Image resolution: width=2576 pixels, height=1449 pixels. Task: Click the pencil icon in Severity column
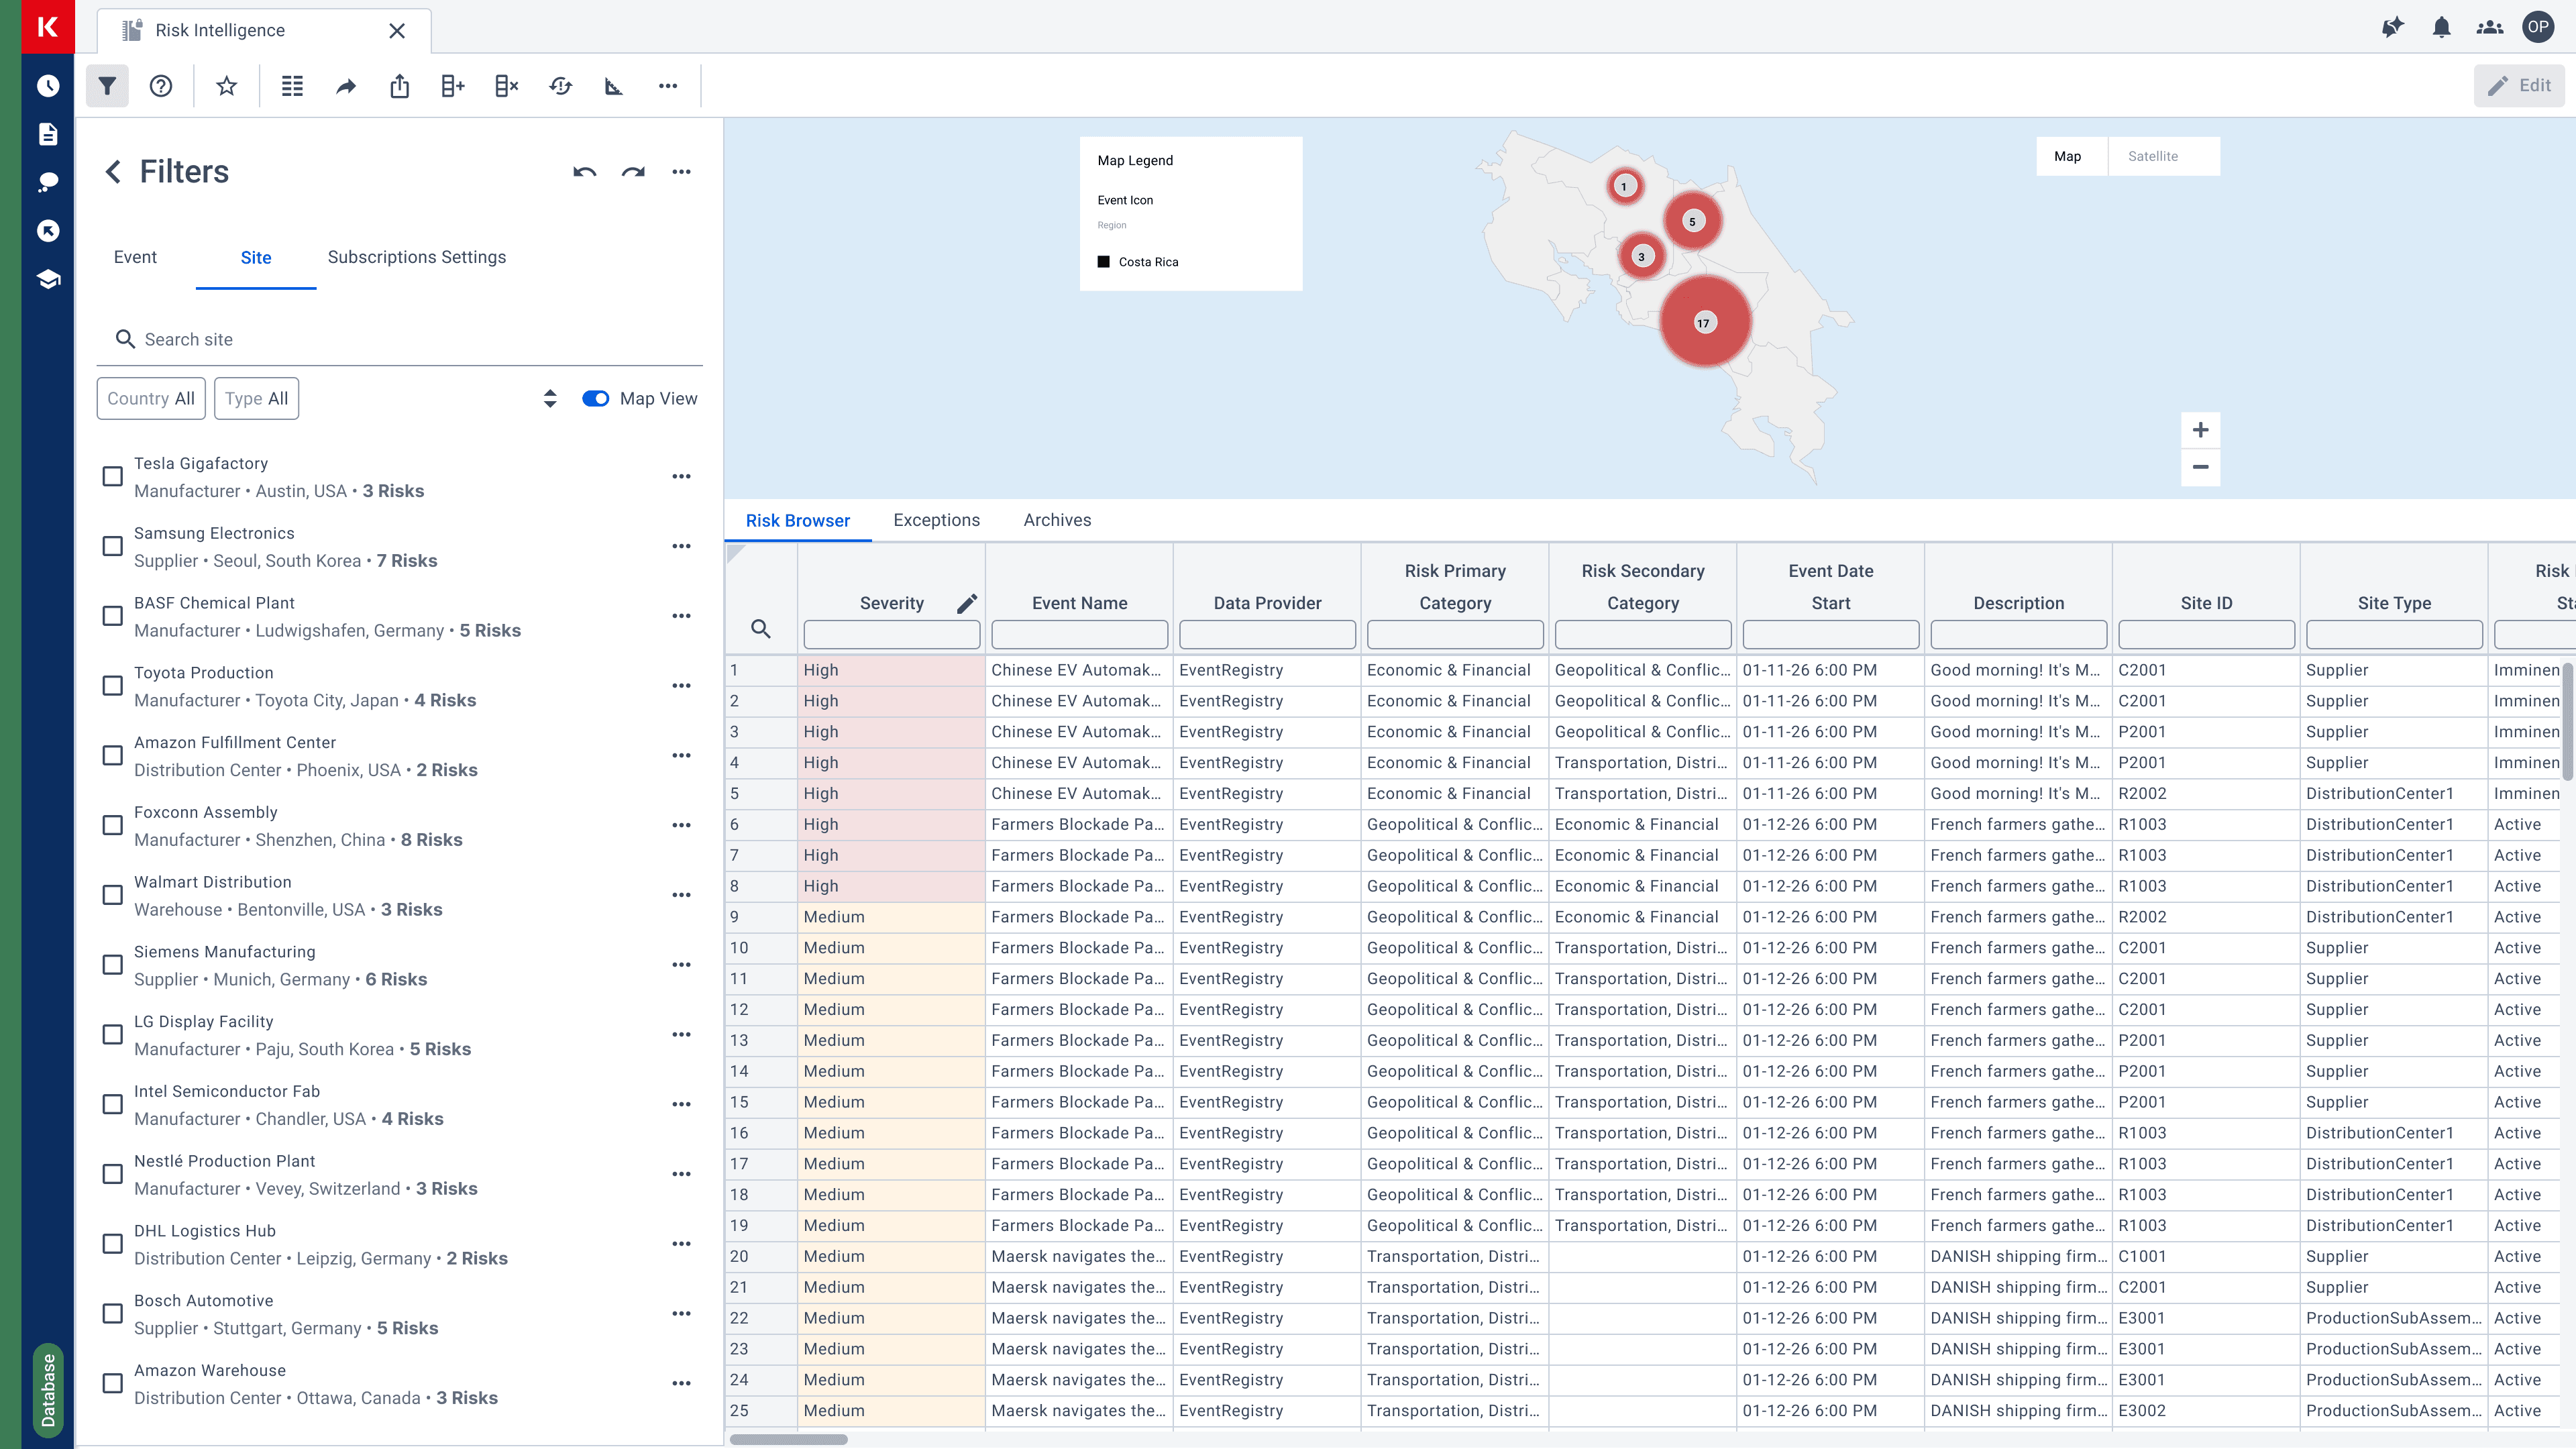click(x=966, y=603)
